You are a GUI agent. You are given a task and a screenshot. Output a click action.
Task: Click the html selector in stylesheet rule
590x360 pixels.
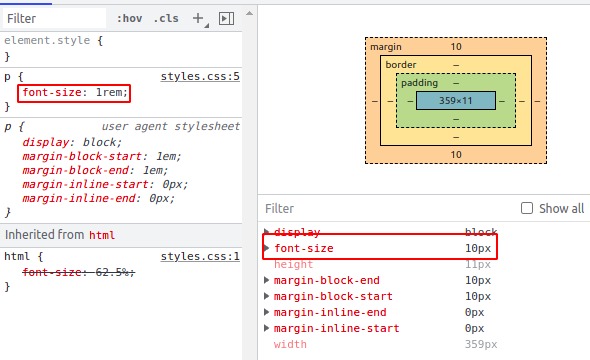click(x=17, y=257)
